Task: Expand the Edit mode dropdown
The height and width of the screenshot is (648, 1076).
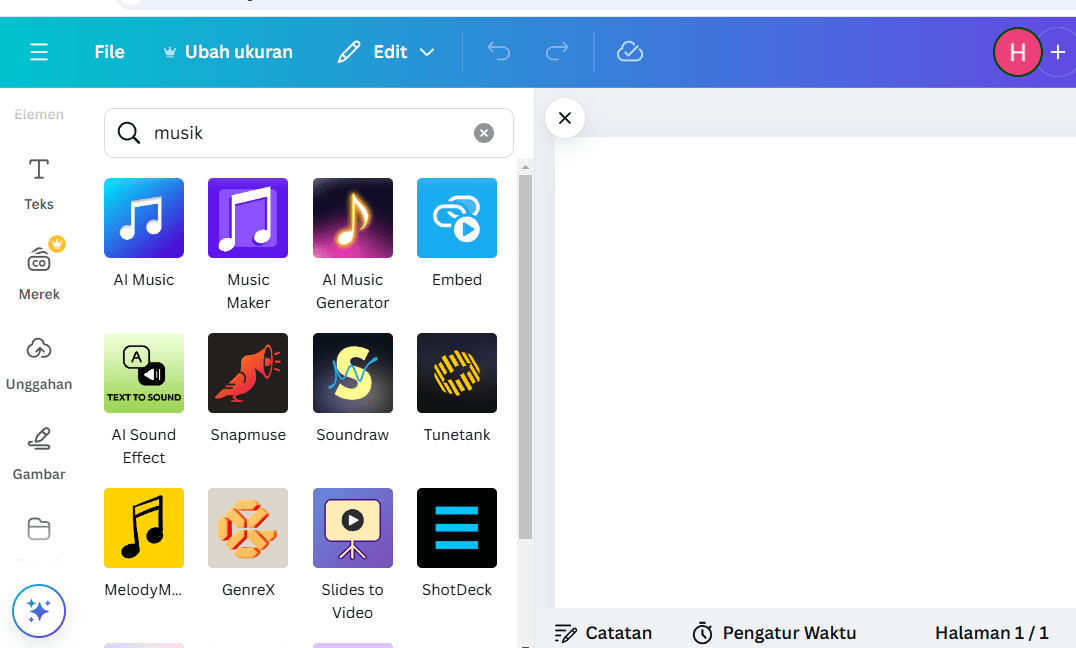Action: [386, 52]
